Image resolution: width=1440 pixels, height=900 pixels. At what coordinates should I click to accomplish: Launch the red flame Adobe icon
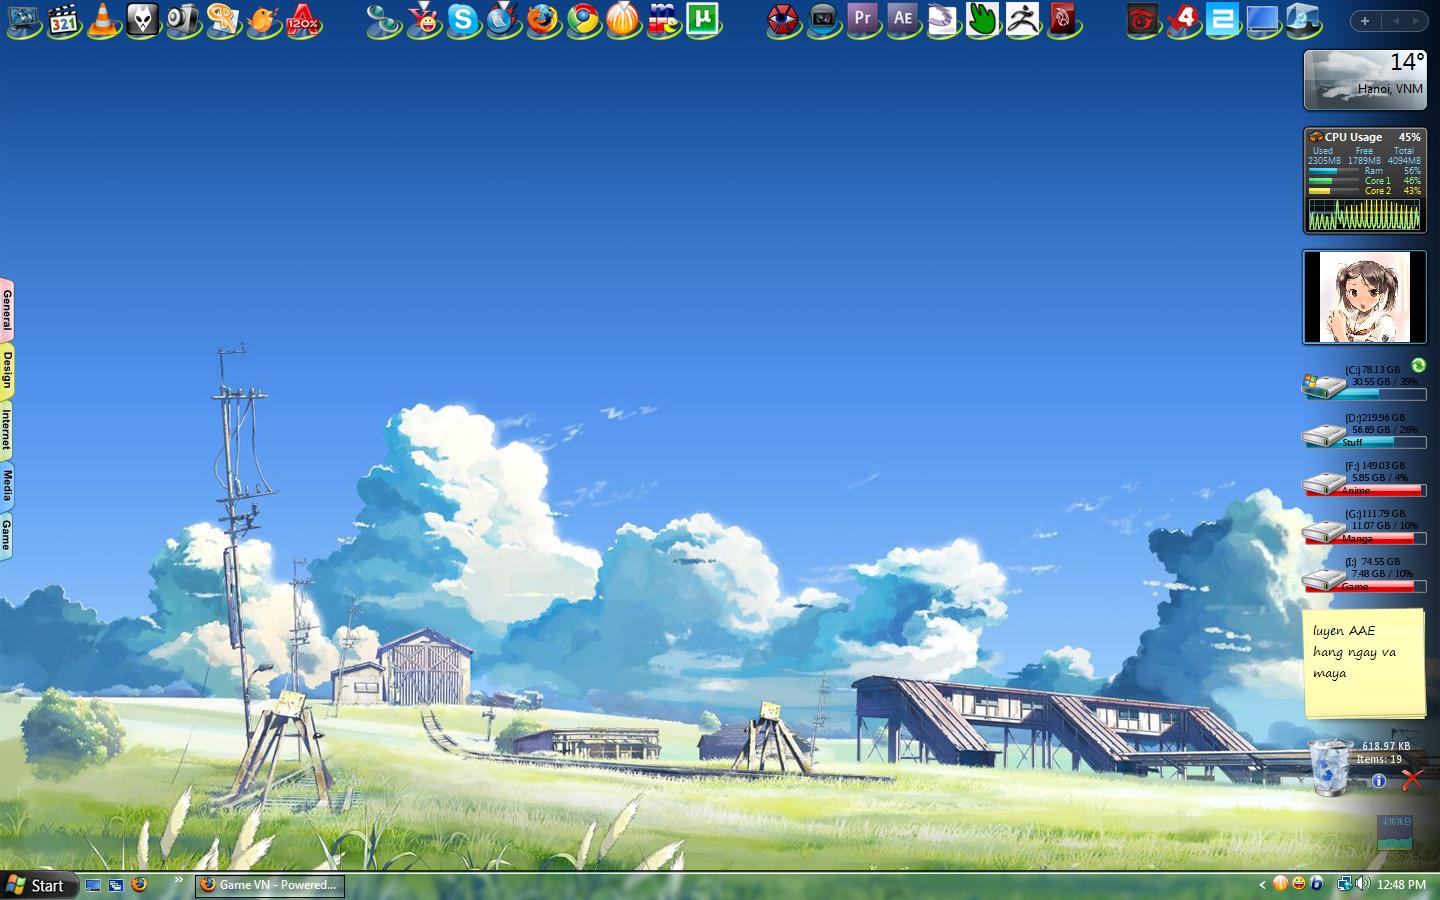pos(1063,20)
